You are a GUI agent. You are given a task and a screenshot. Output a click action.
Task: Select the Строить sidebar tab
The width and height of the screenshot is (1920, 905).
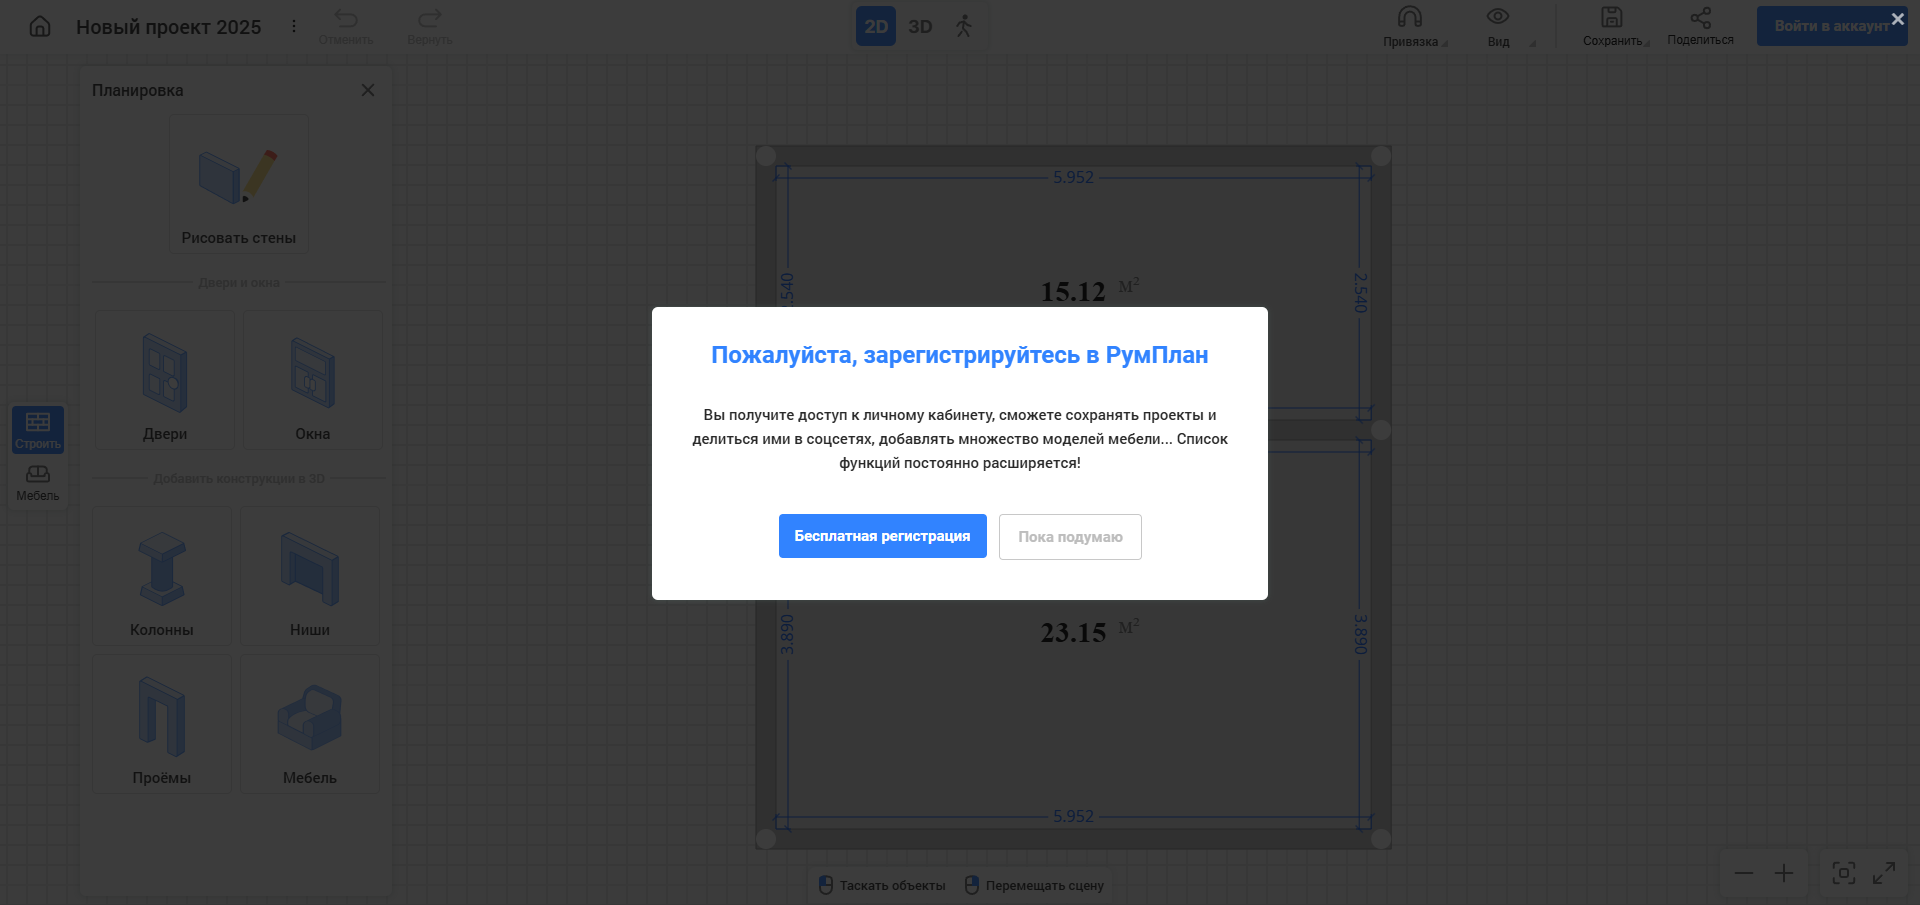tap(38, 430)
